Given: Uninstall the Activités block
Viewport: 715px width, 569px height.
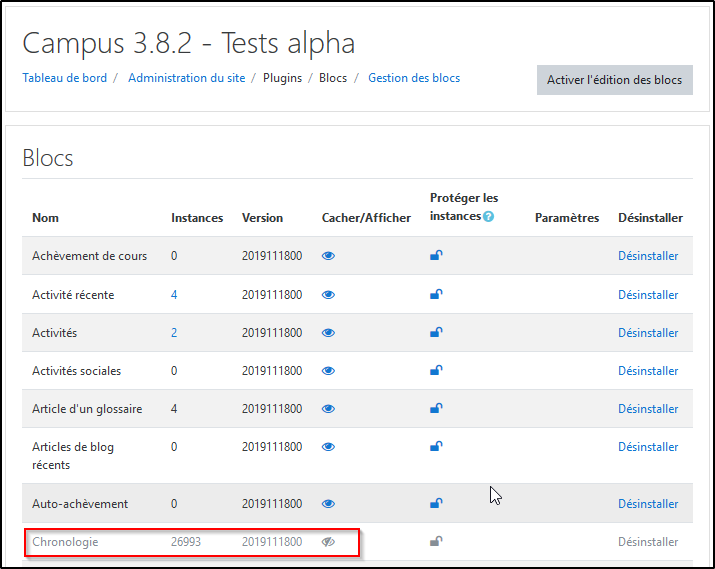Looking at the screenshot, I should point(648,332).
